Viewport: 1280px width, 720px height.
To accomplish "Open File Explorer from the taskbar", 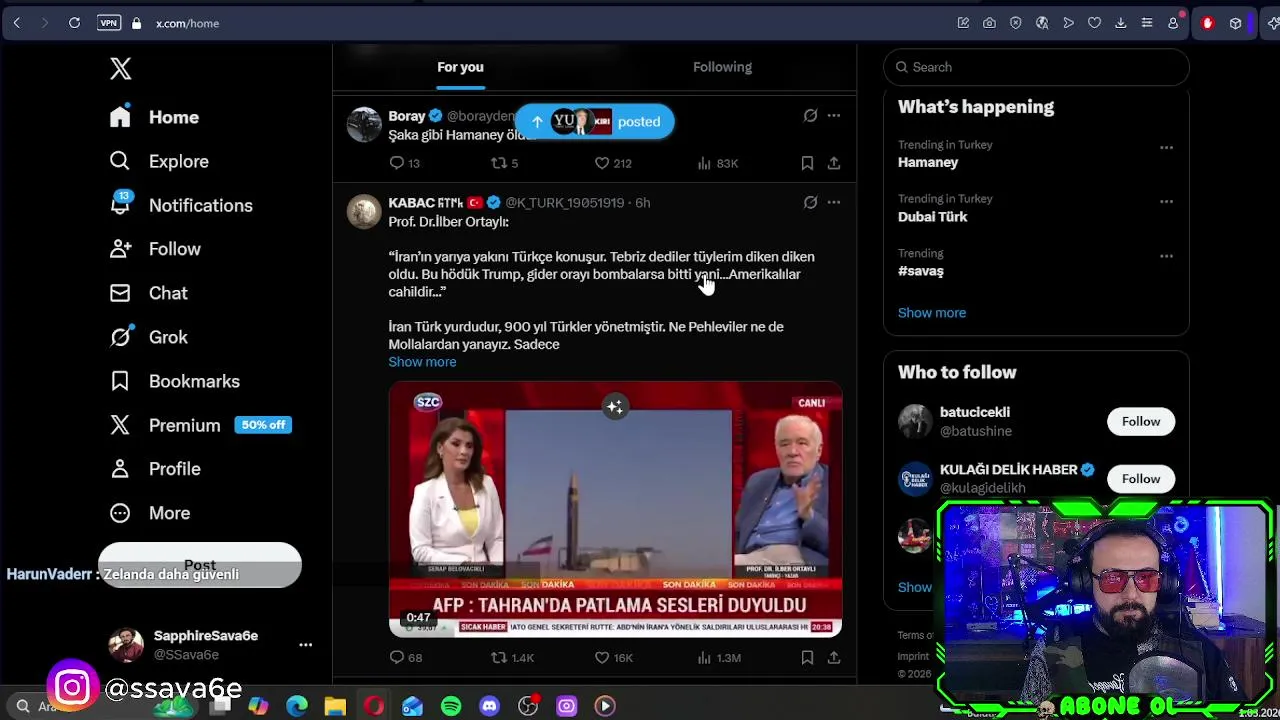I will click(x=335, y=707).
